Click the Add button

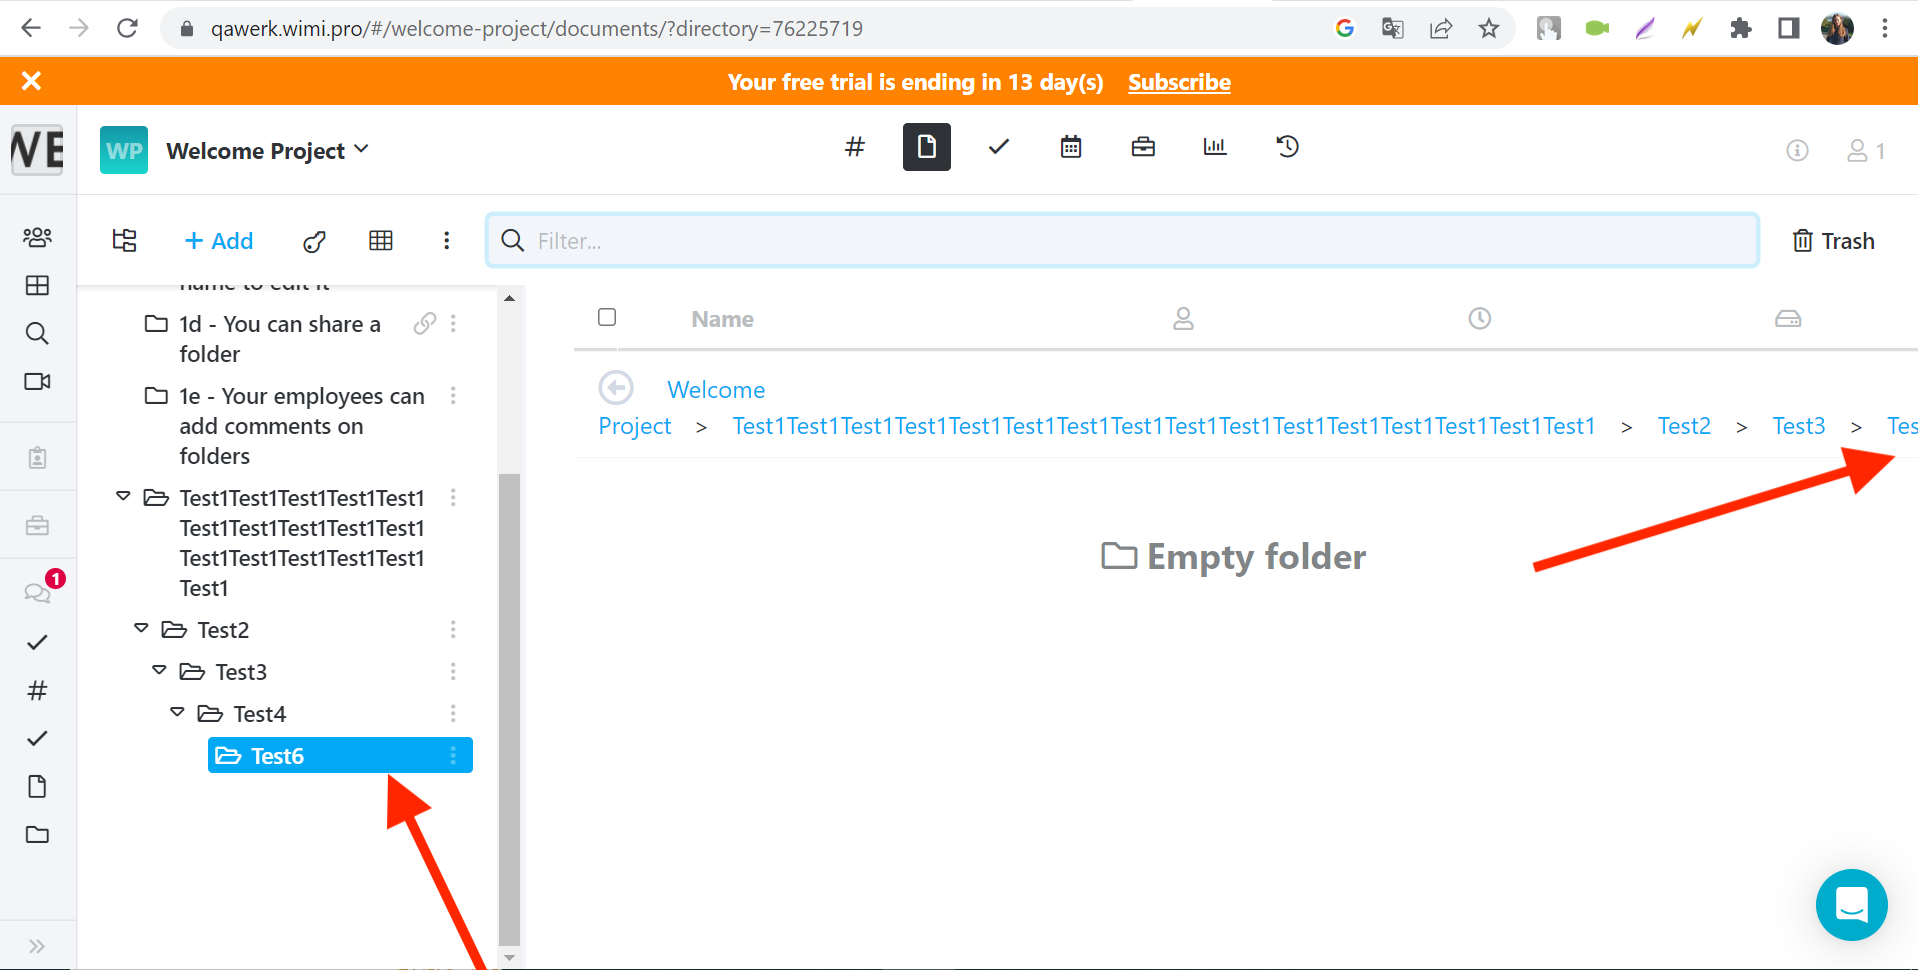pyautogui.click(x=219, y=241)
